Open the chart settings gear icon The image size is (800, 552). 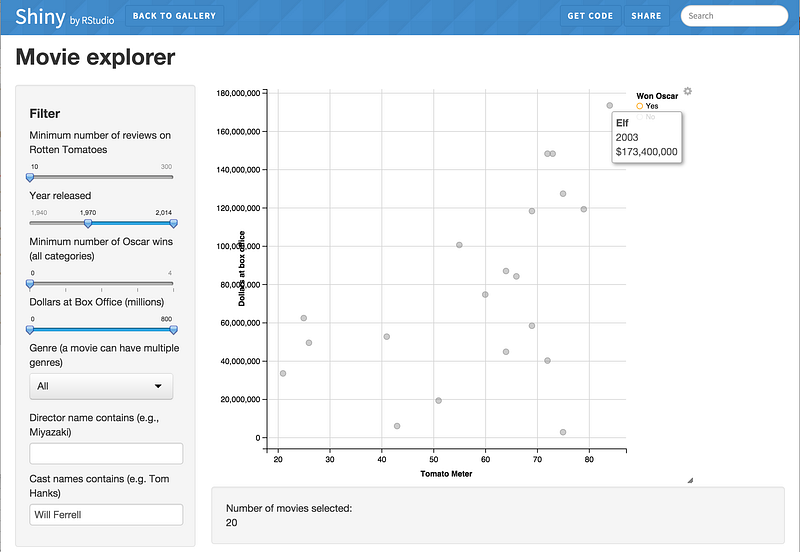(688, 91)
